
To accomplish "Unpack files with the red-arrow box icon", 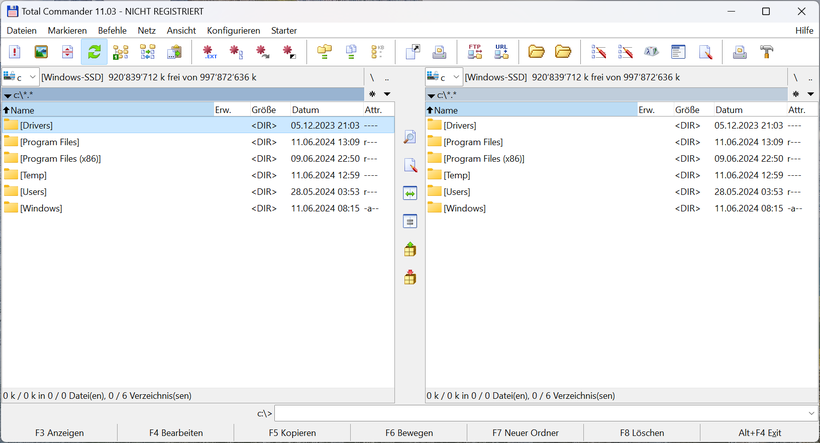I will tap(410, 278).
